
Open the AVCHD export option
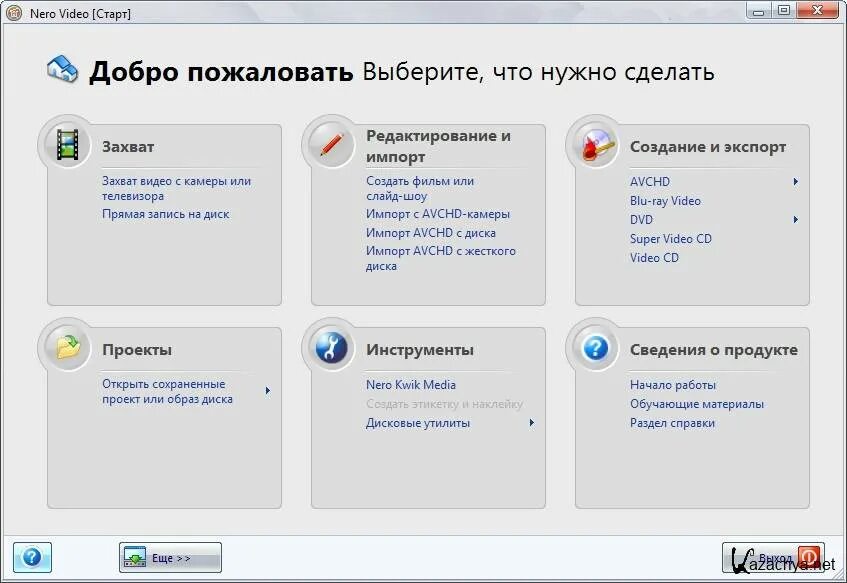tap(650, 182)
